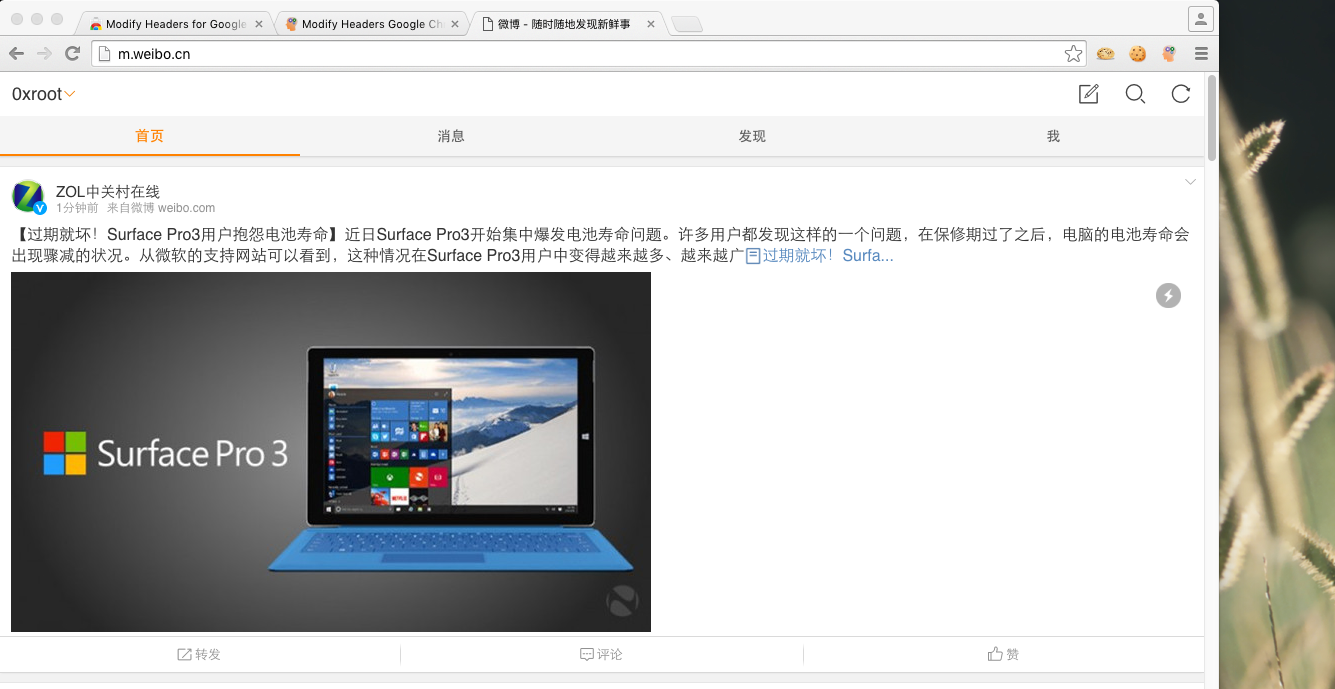Open the 过期就坏！Surfa... article link
Screen dimensions: 1335x689
[x=819, y=256]
